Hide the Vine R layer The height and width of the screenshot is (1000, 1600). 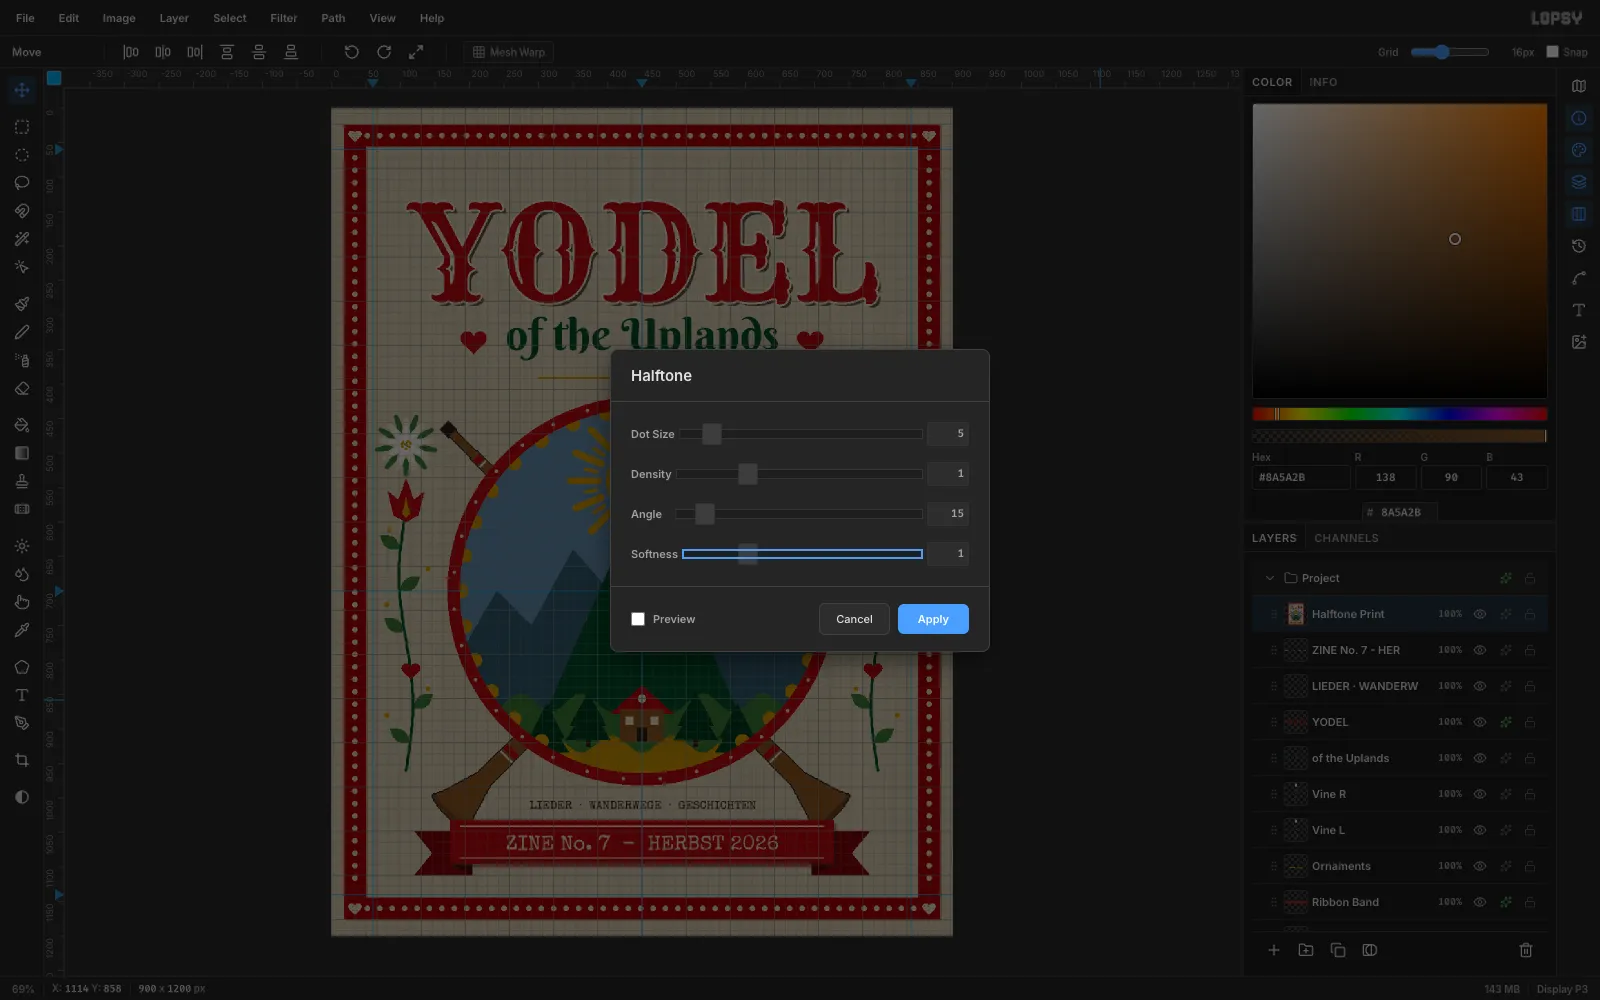1480,794
